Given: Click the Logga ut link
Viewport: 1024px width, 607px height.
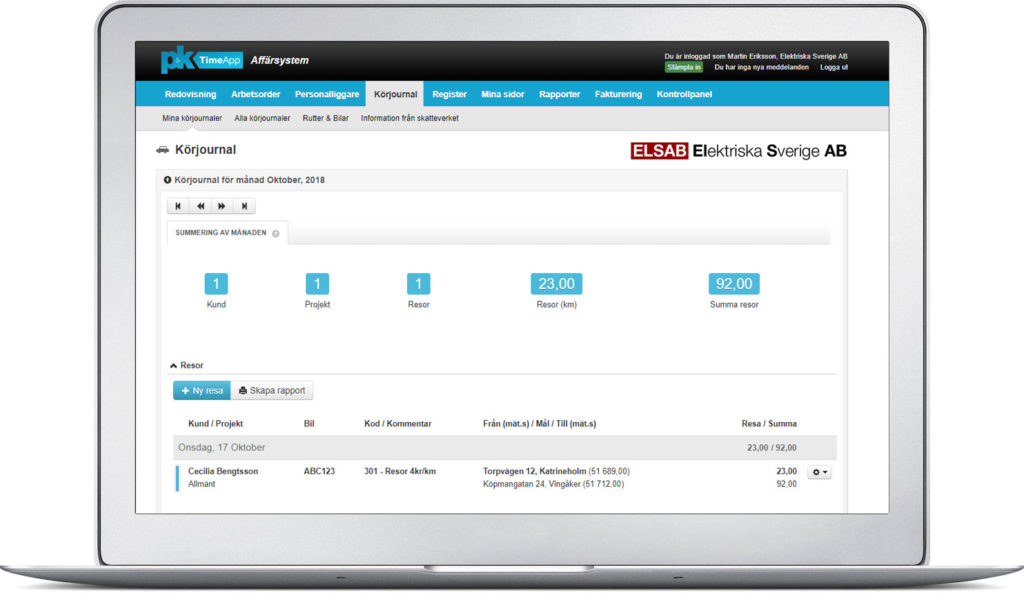Looking at the screenshot, I should tap(833, 67).
